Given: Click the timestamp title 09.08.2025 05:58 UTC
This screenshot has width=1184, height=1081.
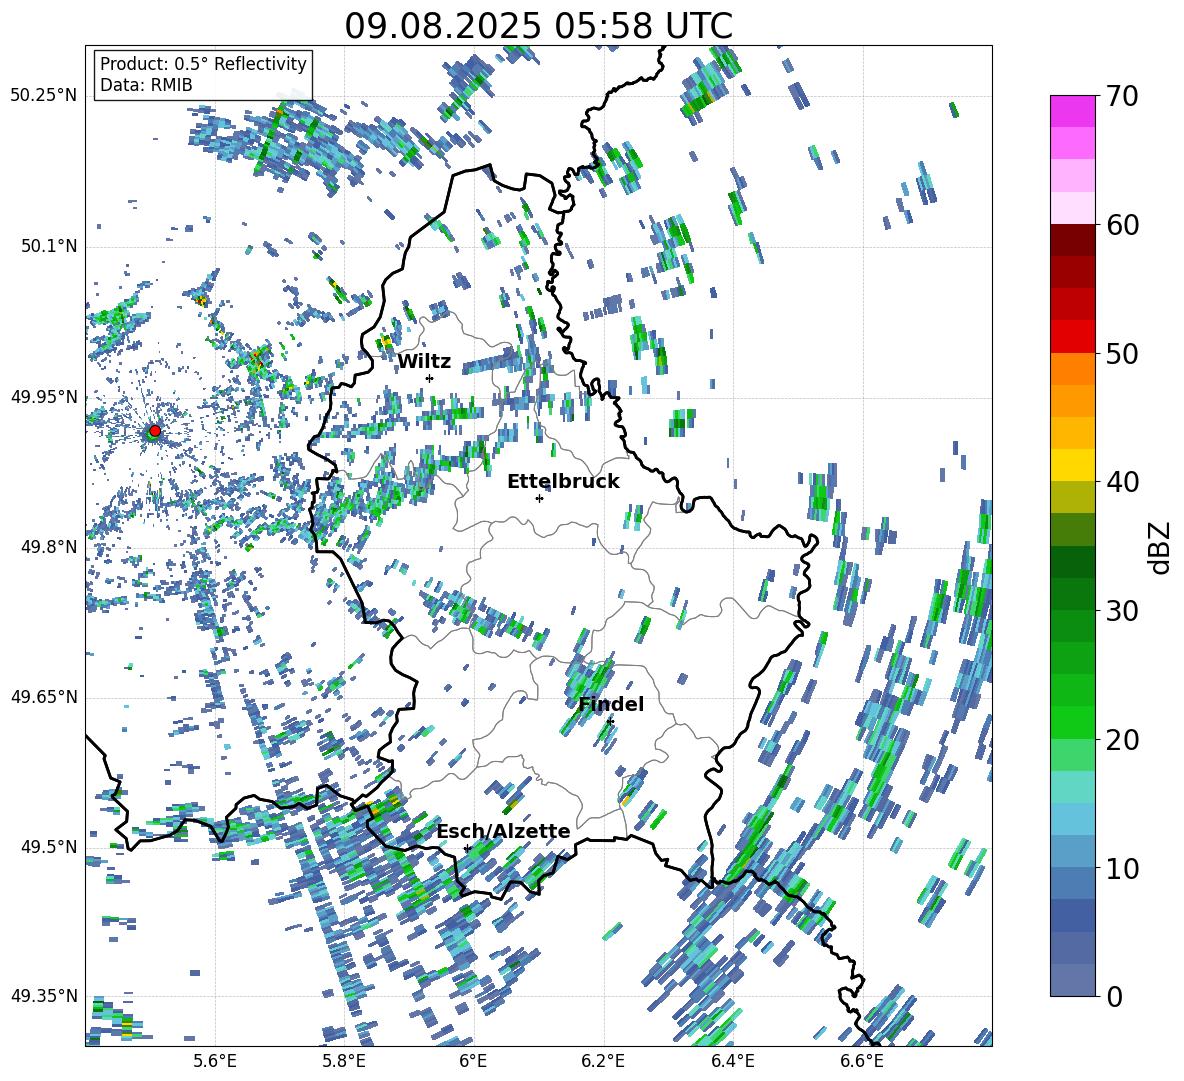Looking at the screenshot, I should tap(538, 26).
